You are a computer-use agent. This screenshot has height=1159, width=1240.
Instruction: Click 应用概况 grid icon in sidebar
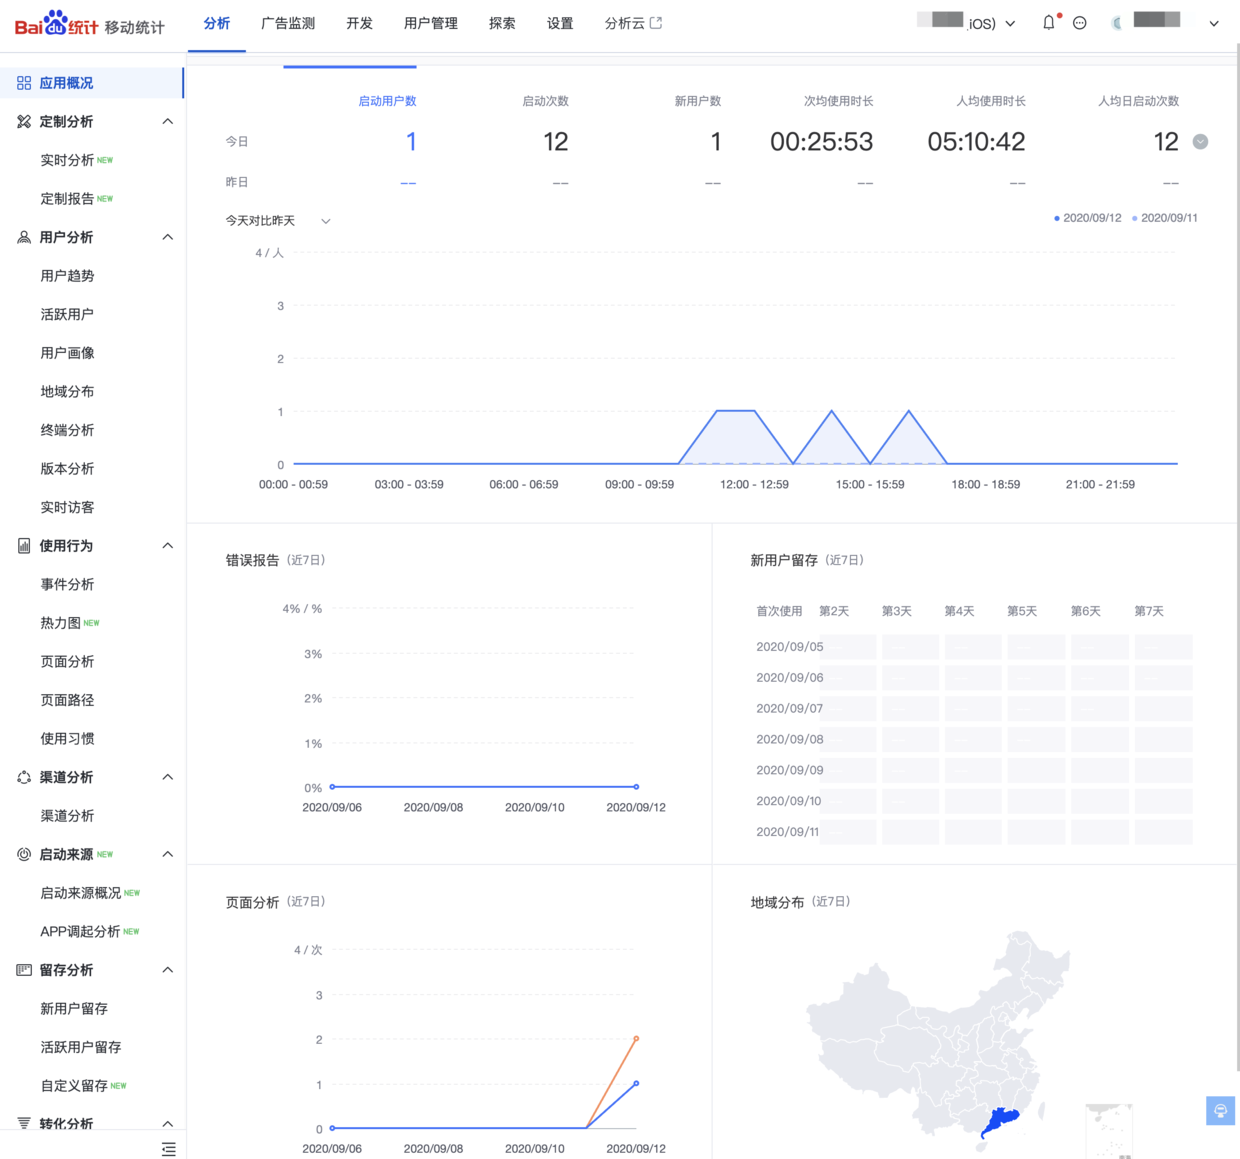coord(24,83)
